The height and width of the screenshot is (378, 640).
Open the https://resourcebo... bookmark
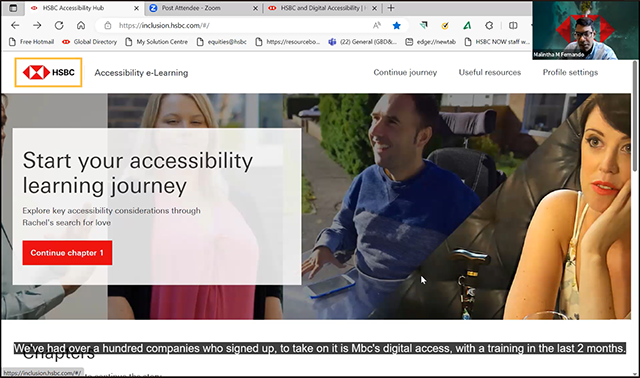coord(288,42)
